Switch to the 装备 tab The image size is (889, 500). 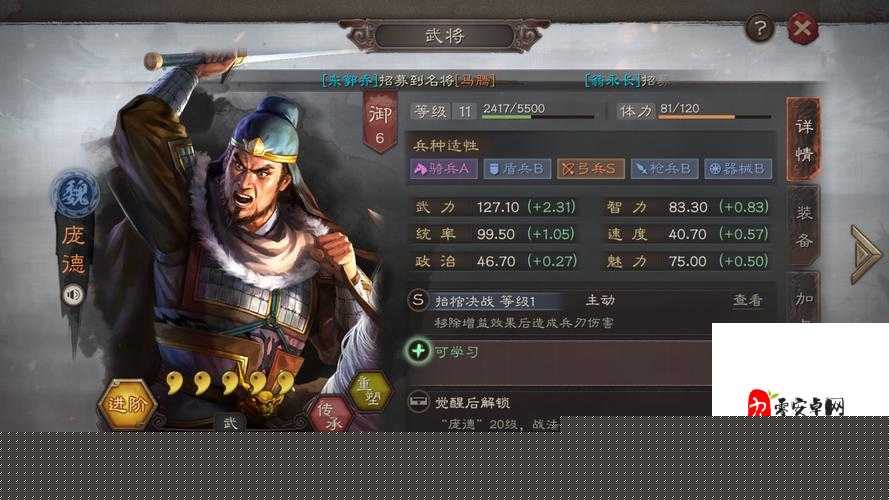pos(803,227)
